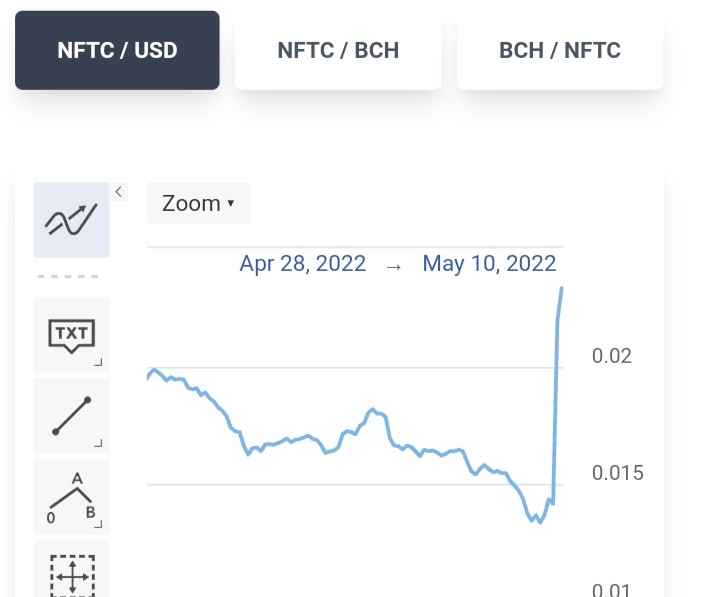Viewport: 719px width, 597px height.
Task: Open the Zoom dropdown
Action: point(199,203)
